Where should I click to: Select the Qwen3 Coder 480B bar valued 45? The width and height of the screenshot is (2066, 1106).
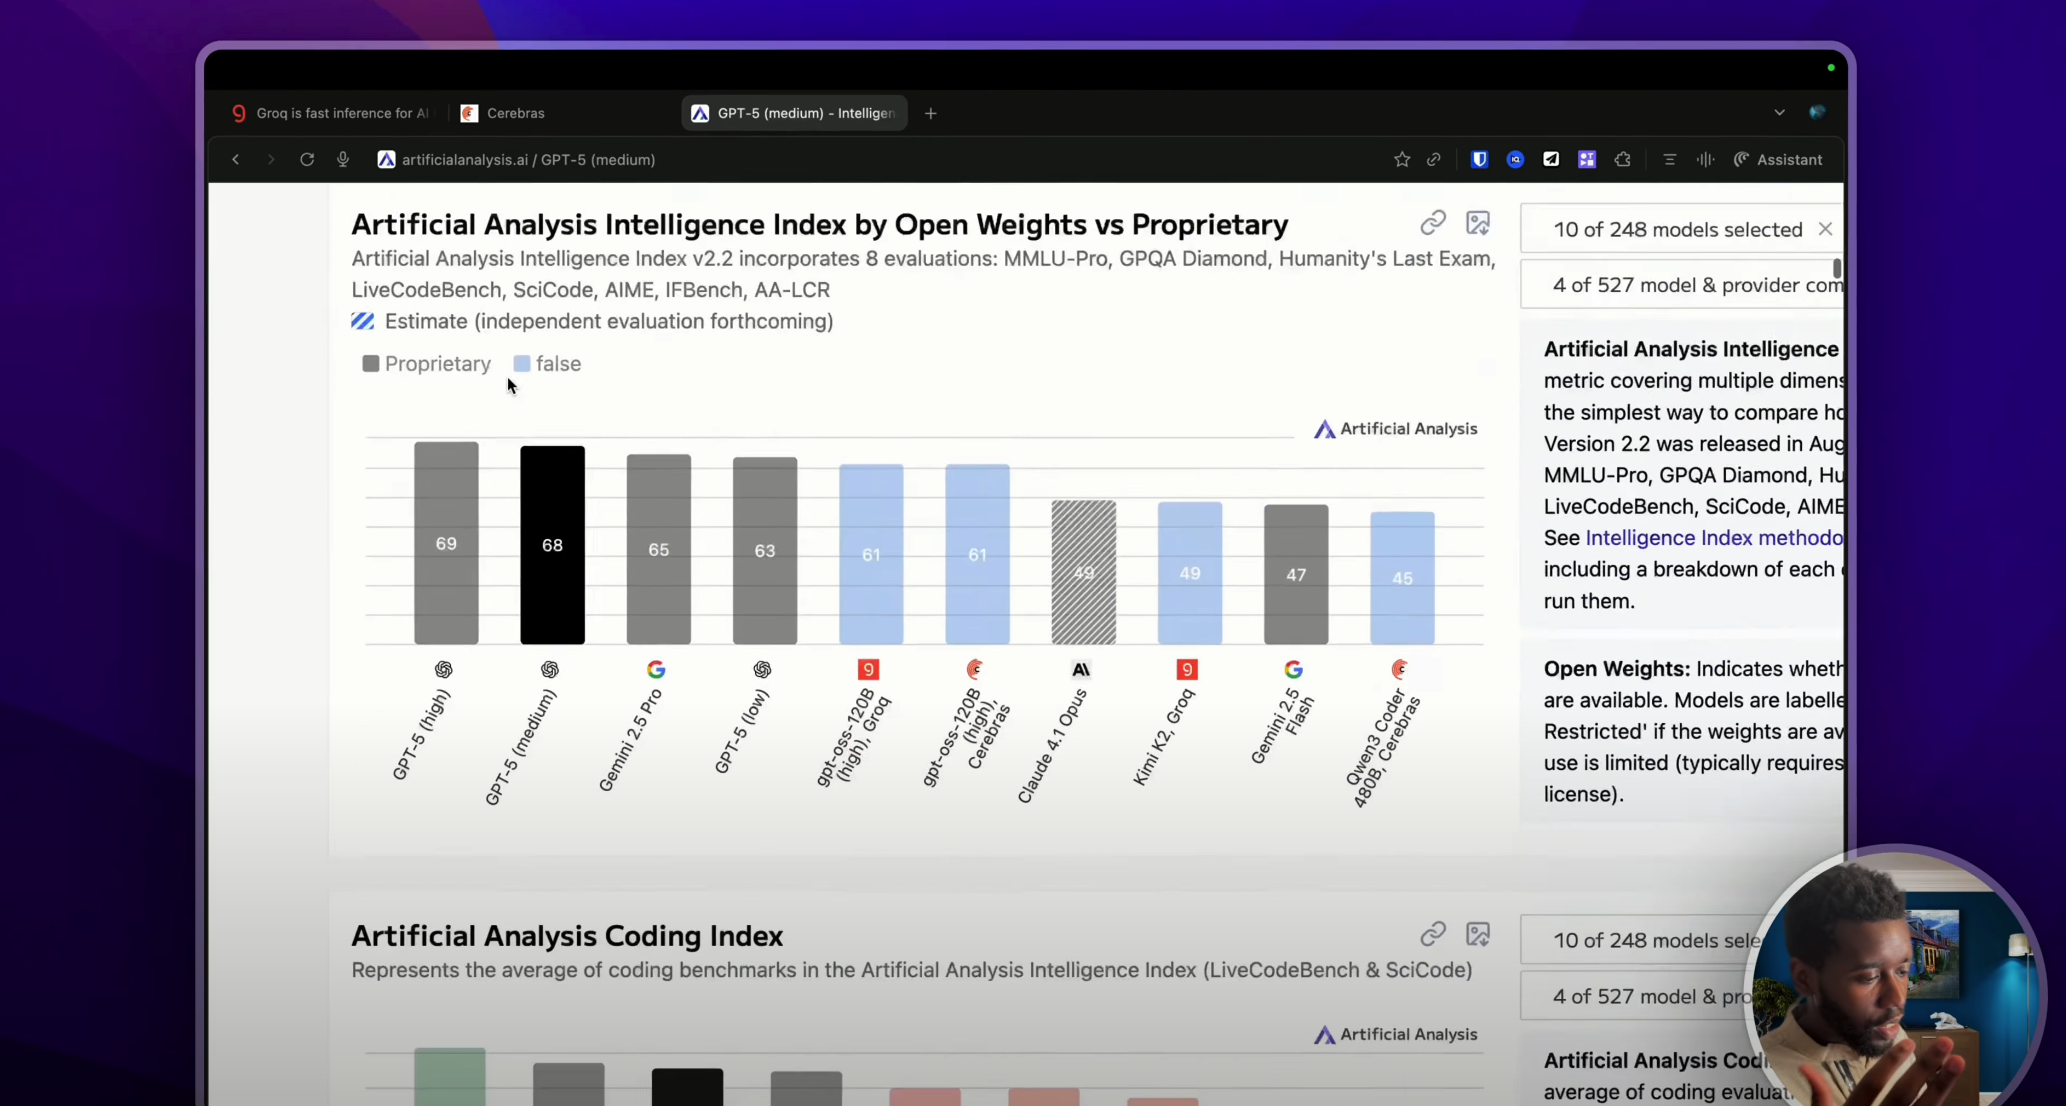point(1402,578)
